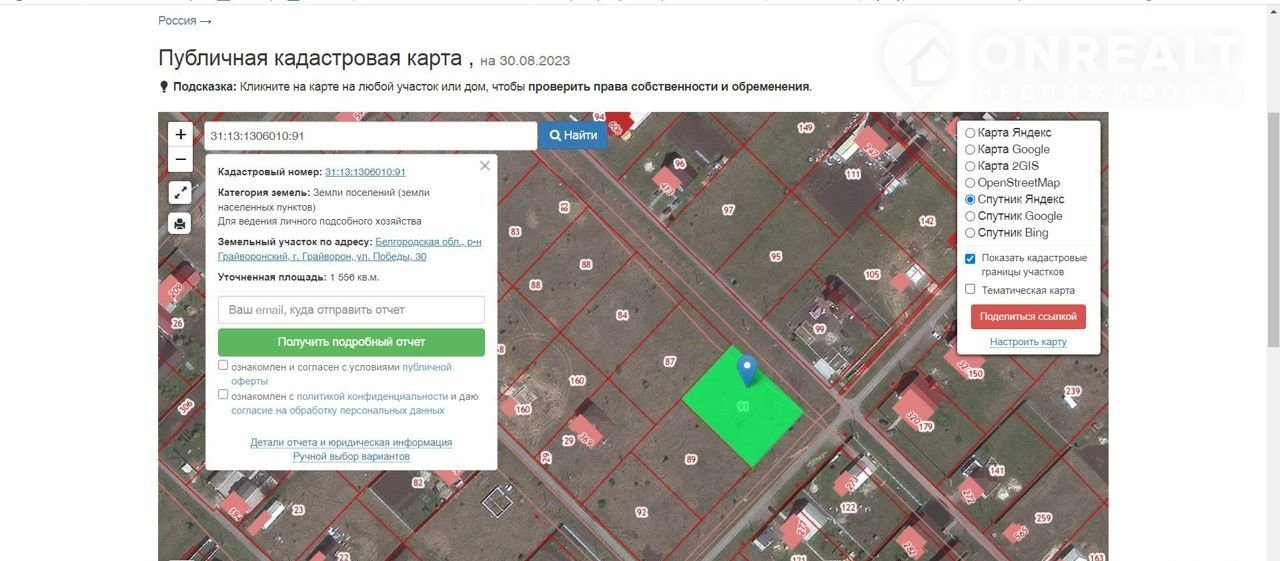Open Настроить карту settings link
Screen dimensions: 1280x561
click(1028, 342)
